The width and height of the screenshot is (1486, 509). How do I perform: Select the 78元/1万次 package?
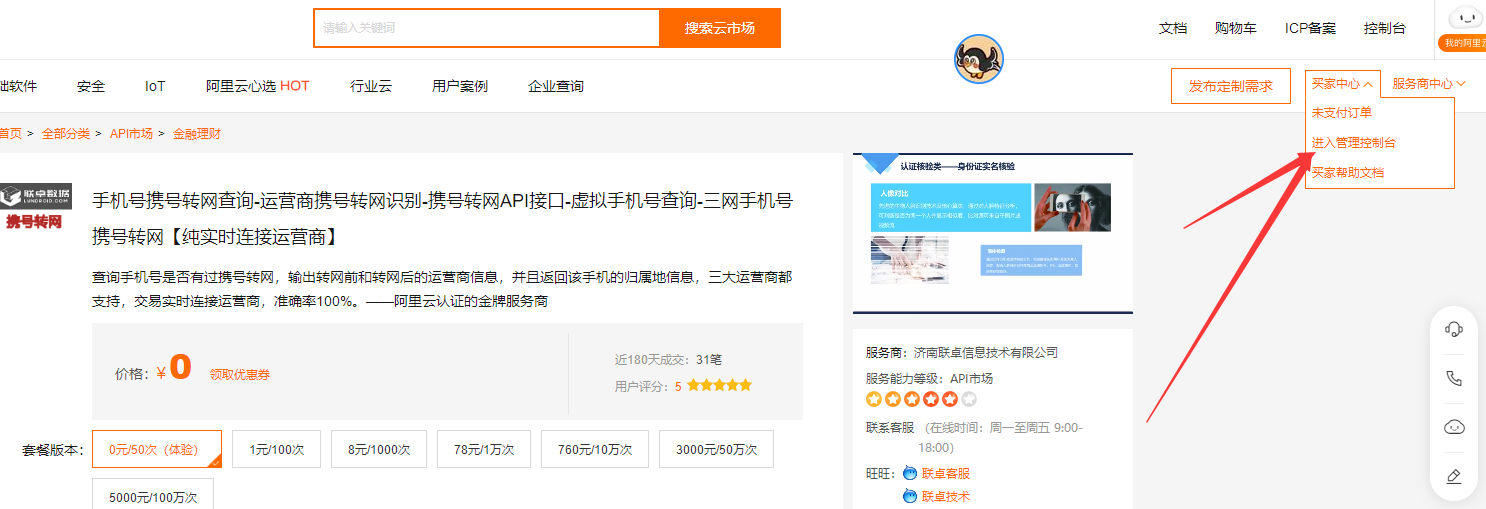coord(484,449)
